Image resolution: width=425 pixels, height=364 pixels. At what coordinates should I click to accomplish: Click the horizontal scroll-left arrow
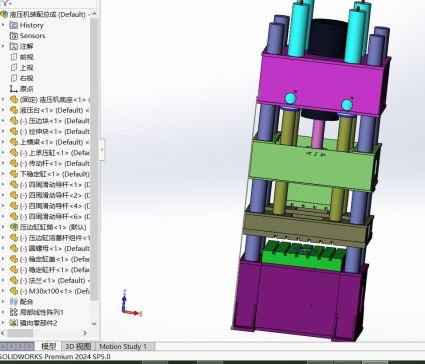pos(3,333)
